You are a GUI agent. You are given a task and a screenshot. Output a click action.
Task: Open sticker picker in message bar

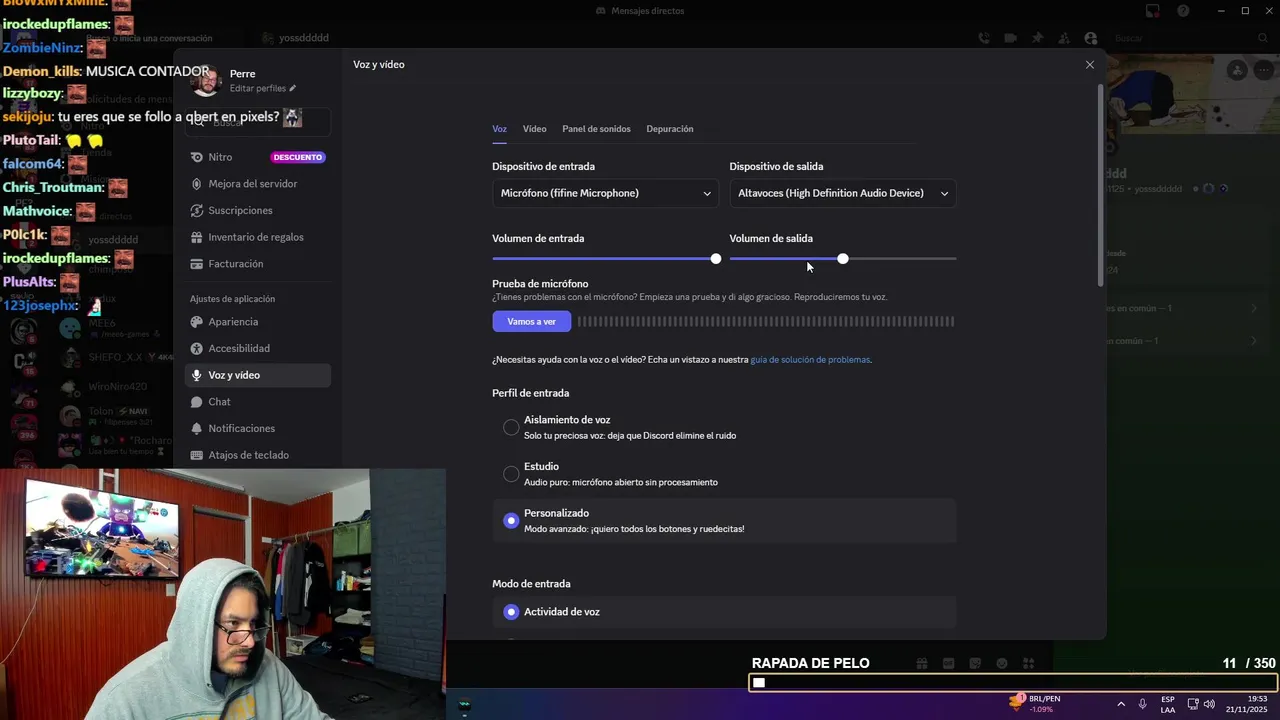pyautogui.click(x=975, y=663)
